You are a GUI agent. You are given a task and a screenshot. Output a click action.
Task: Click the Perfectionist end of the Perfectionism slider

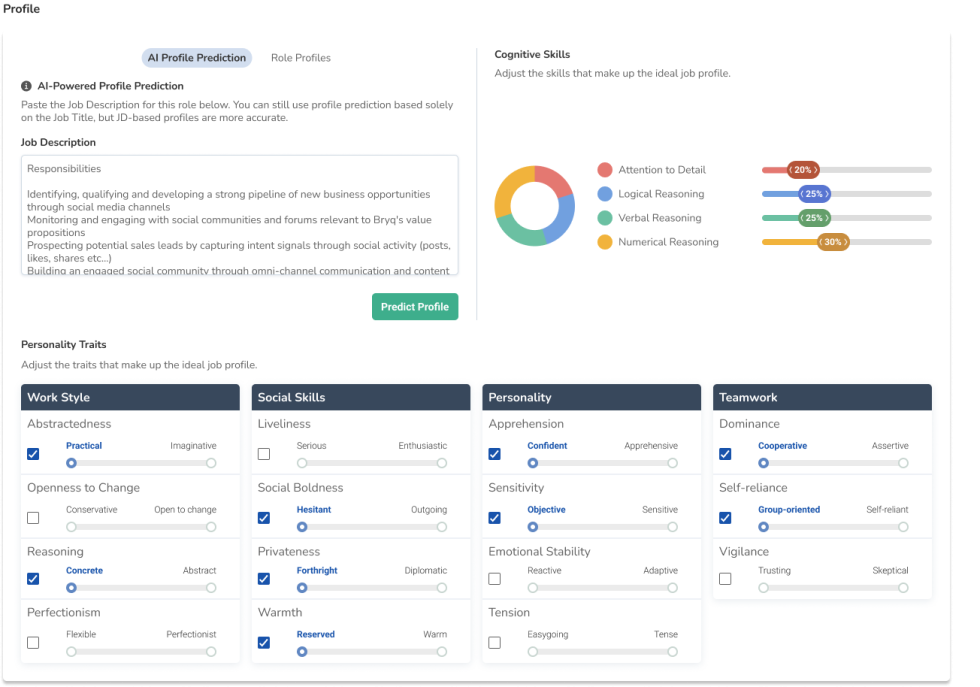tap(211, 651)
